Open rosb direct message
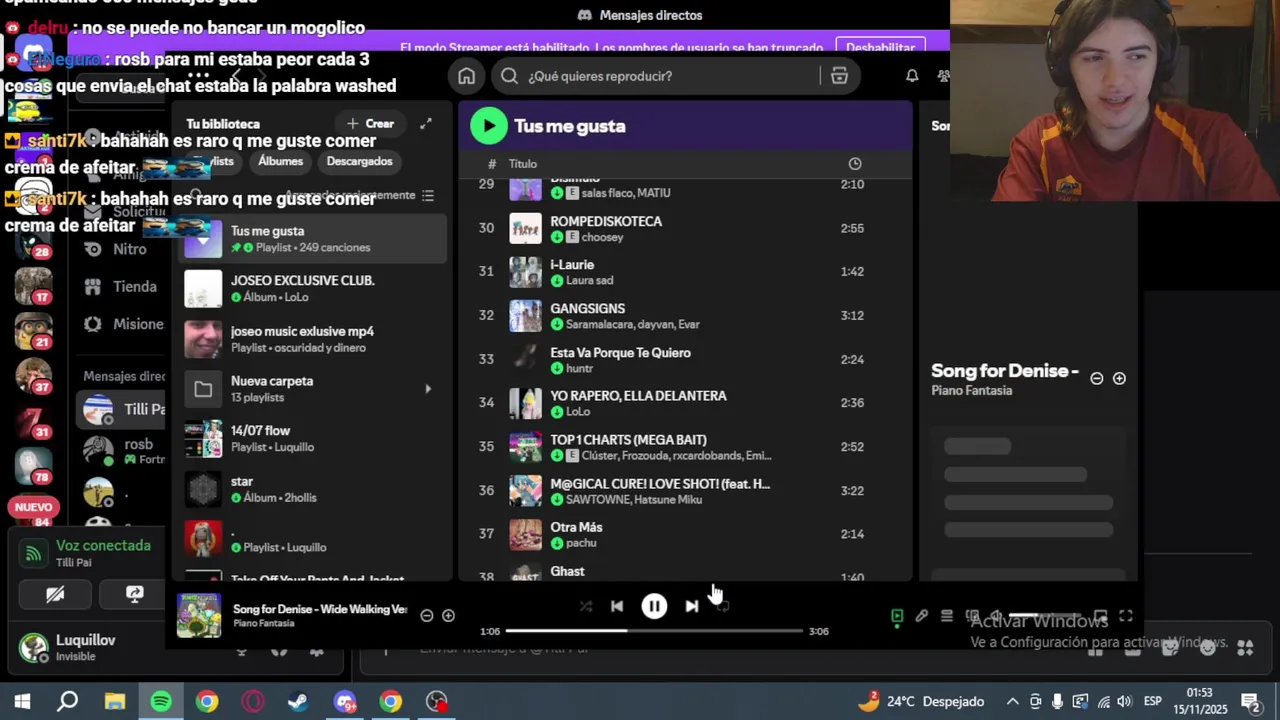 (122, 451)
